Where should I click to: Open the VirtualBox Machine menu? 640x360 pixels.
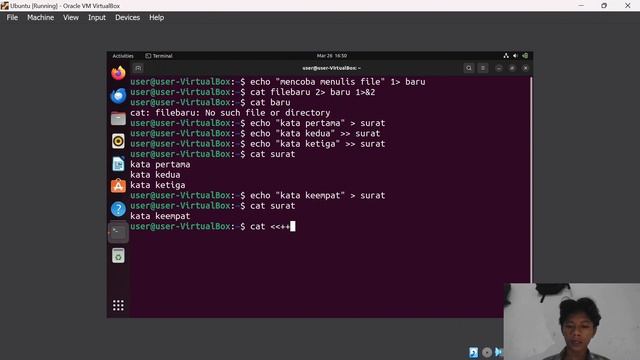pos(40,18)
